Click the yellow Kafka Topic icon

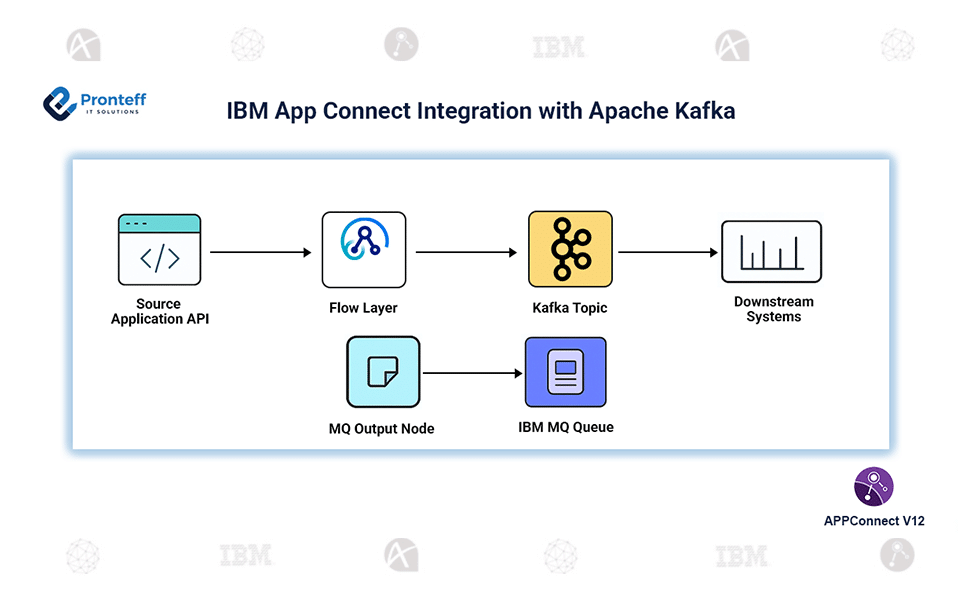(570, 250)
